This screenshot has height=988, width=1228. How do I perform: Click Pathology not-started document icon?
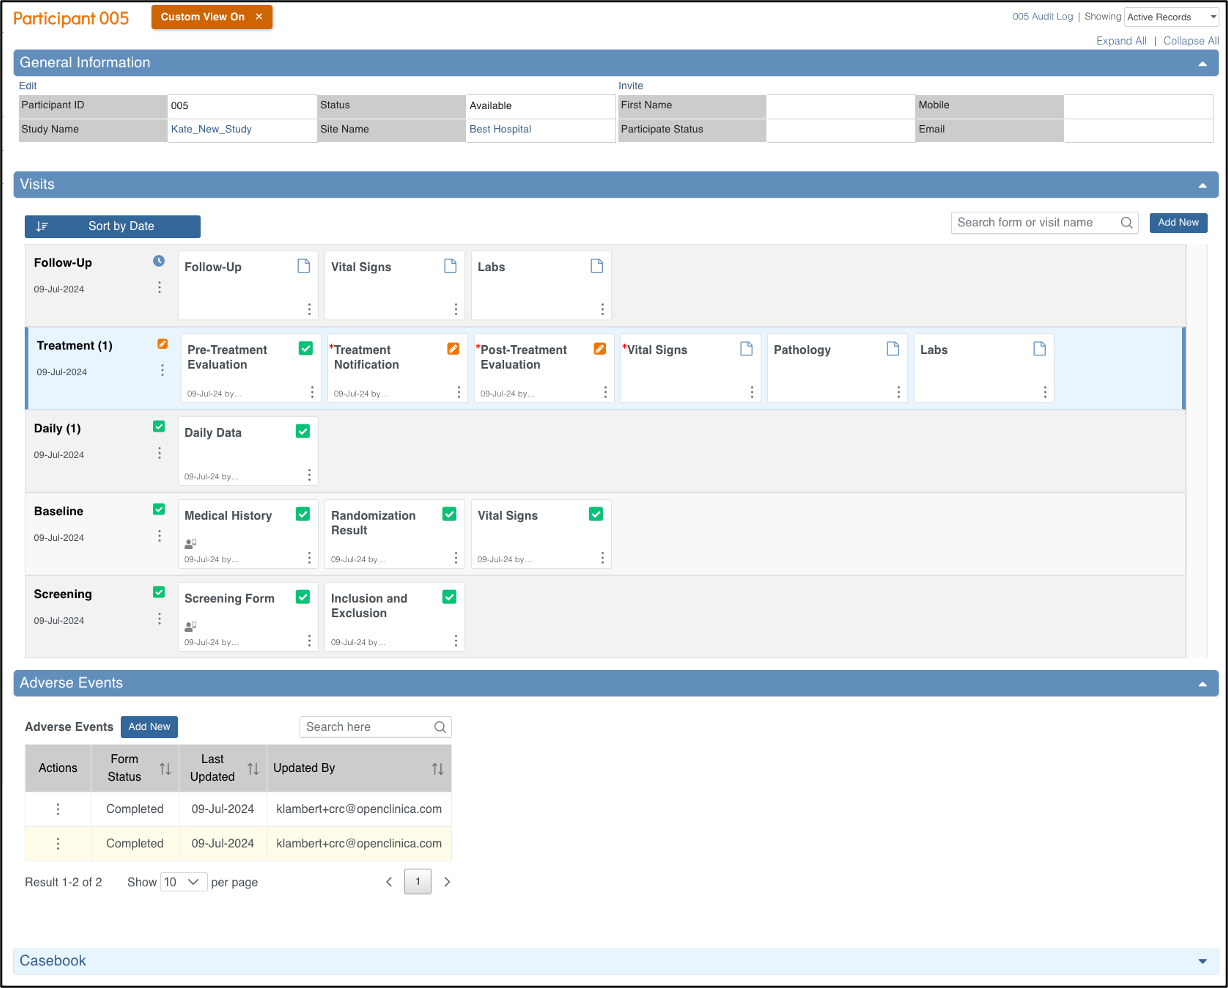coord(893,349)
